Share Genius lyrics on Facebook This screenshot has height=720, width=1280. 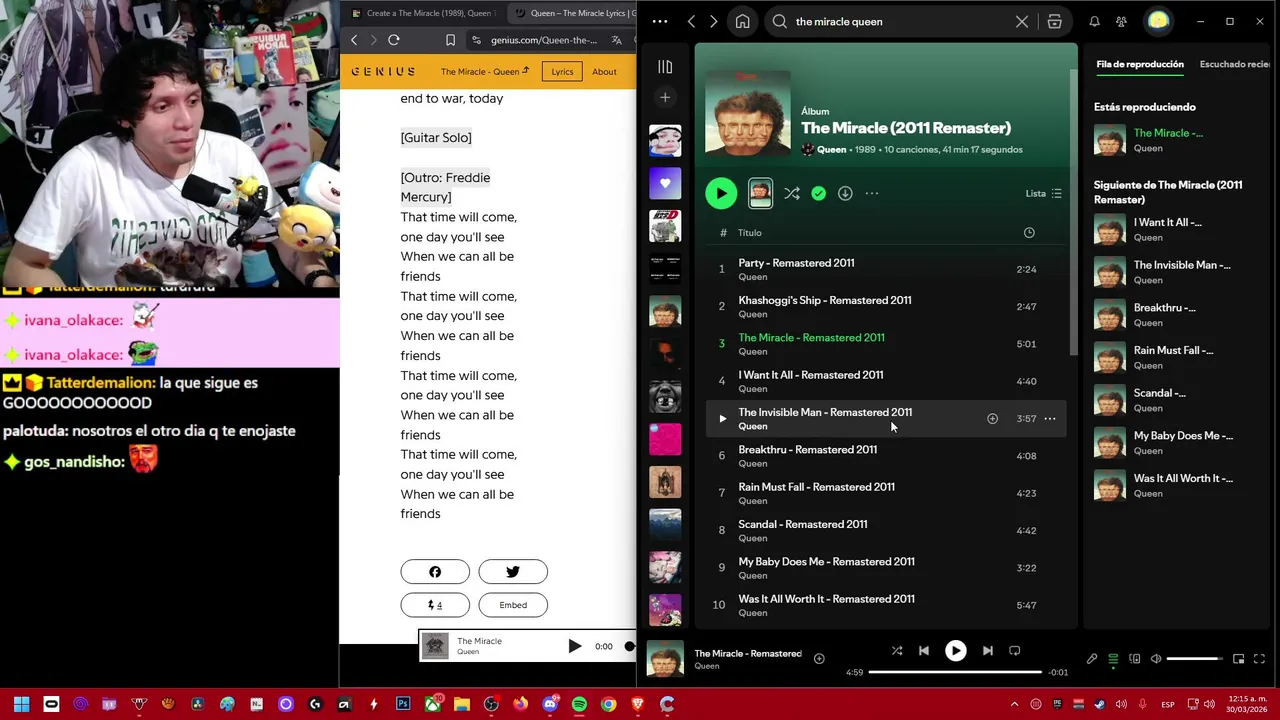(435, 572)
